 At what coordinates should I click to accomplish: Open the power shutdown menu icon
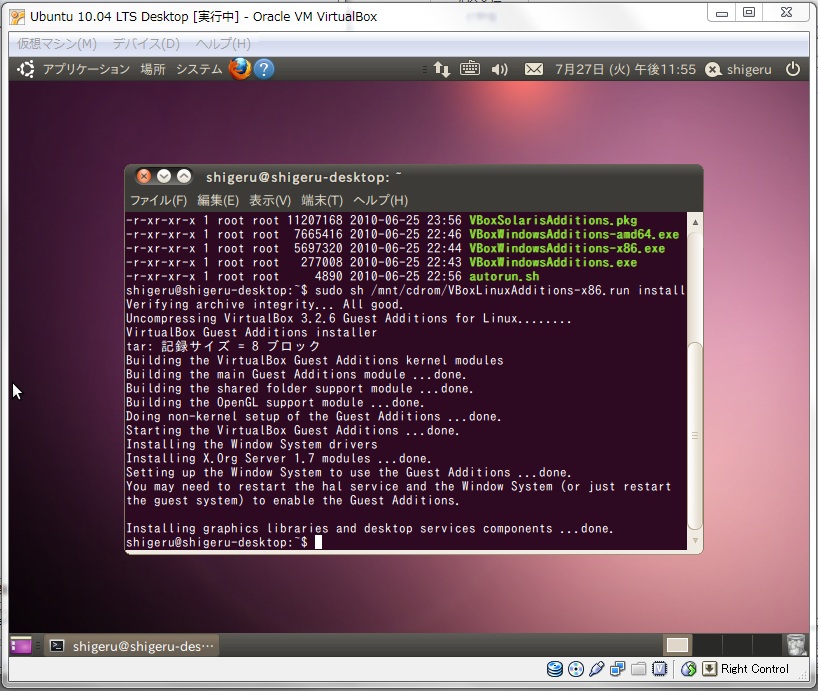tap(793, 69)
